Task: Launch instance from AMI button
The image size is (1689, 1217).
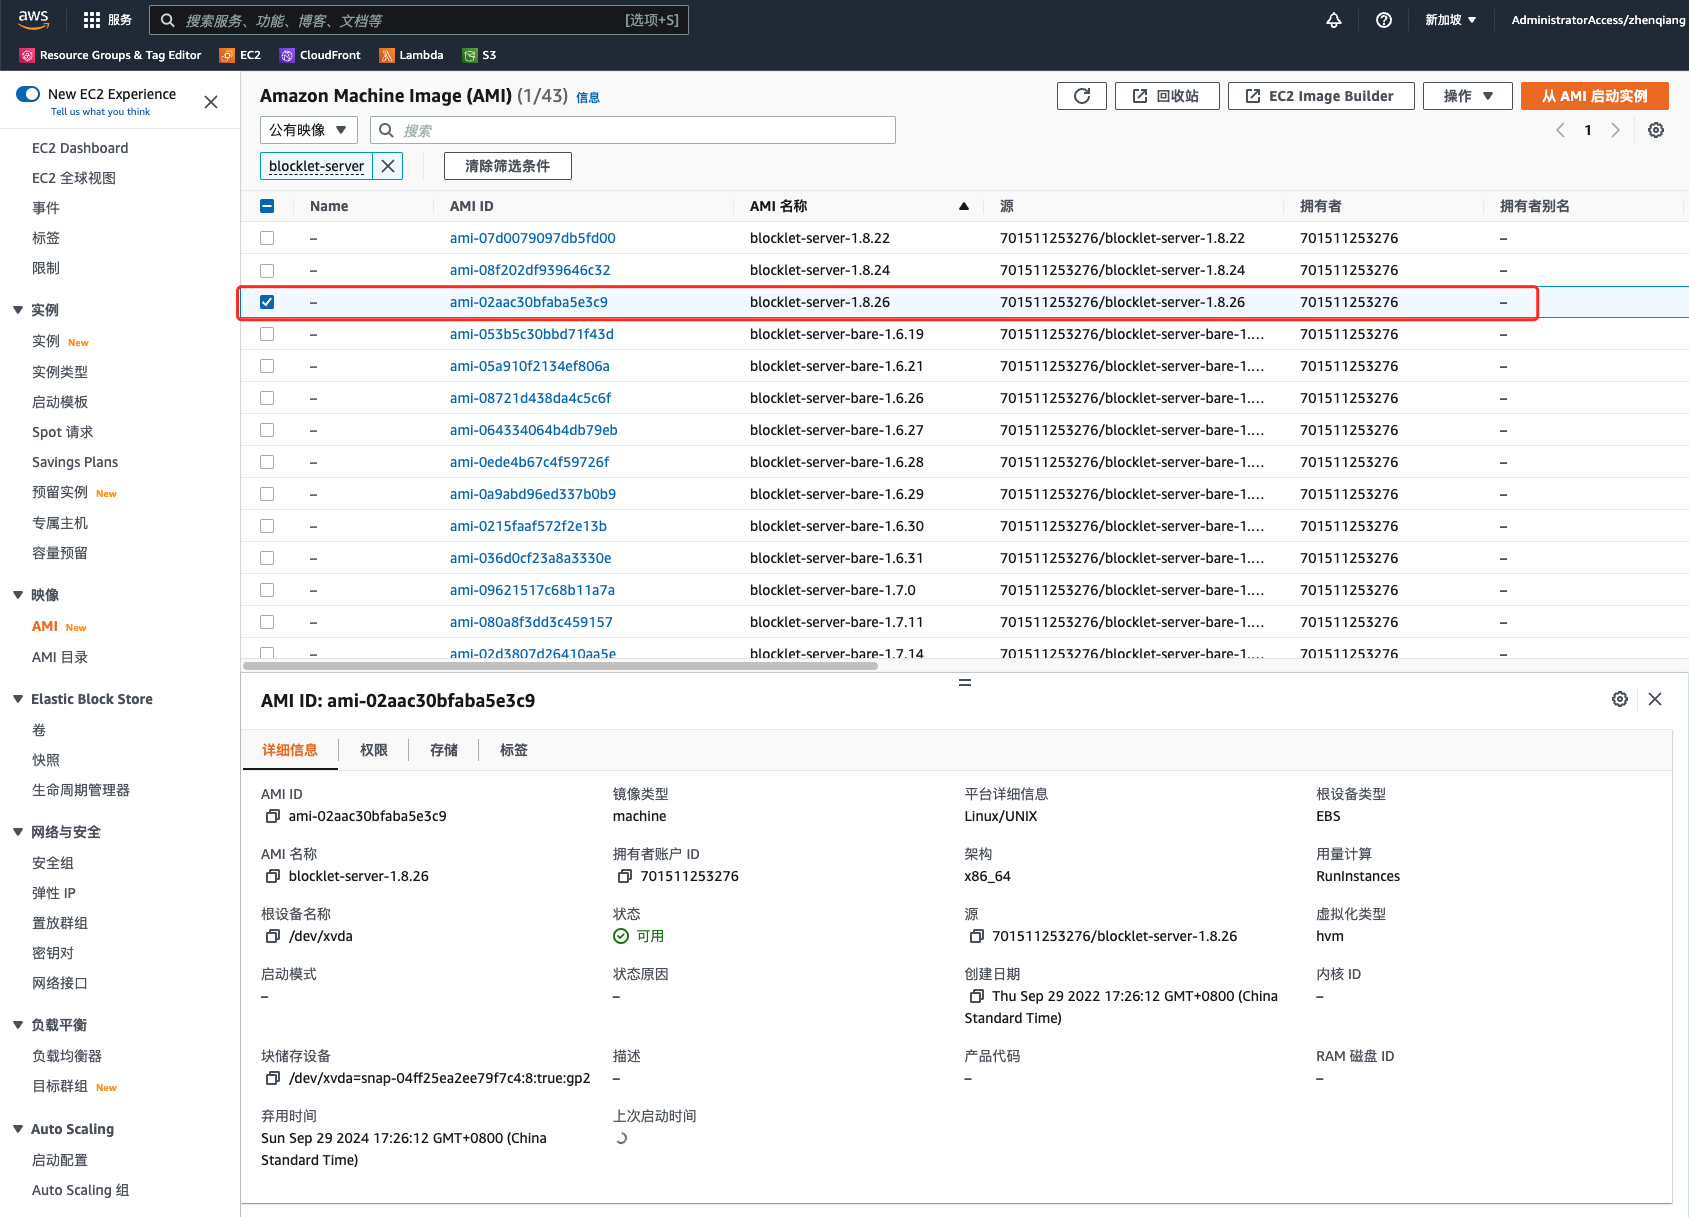Action: click(1595, 96)
